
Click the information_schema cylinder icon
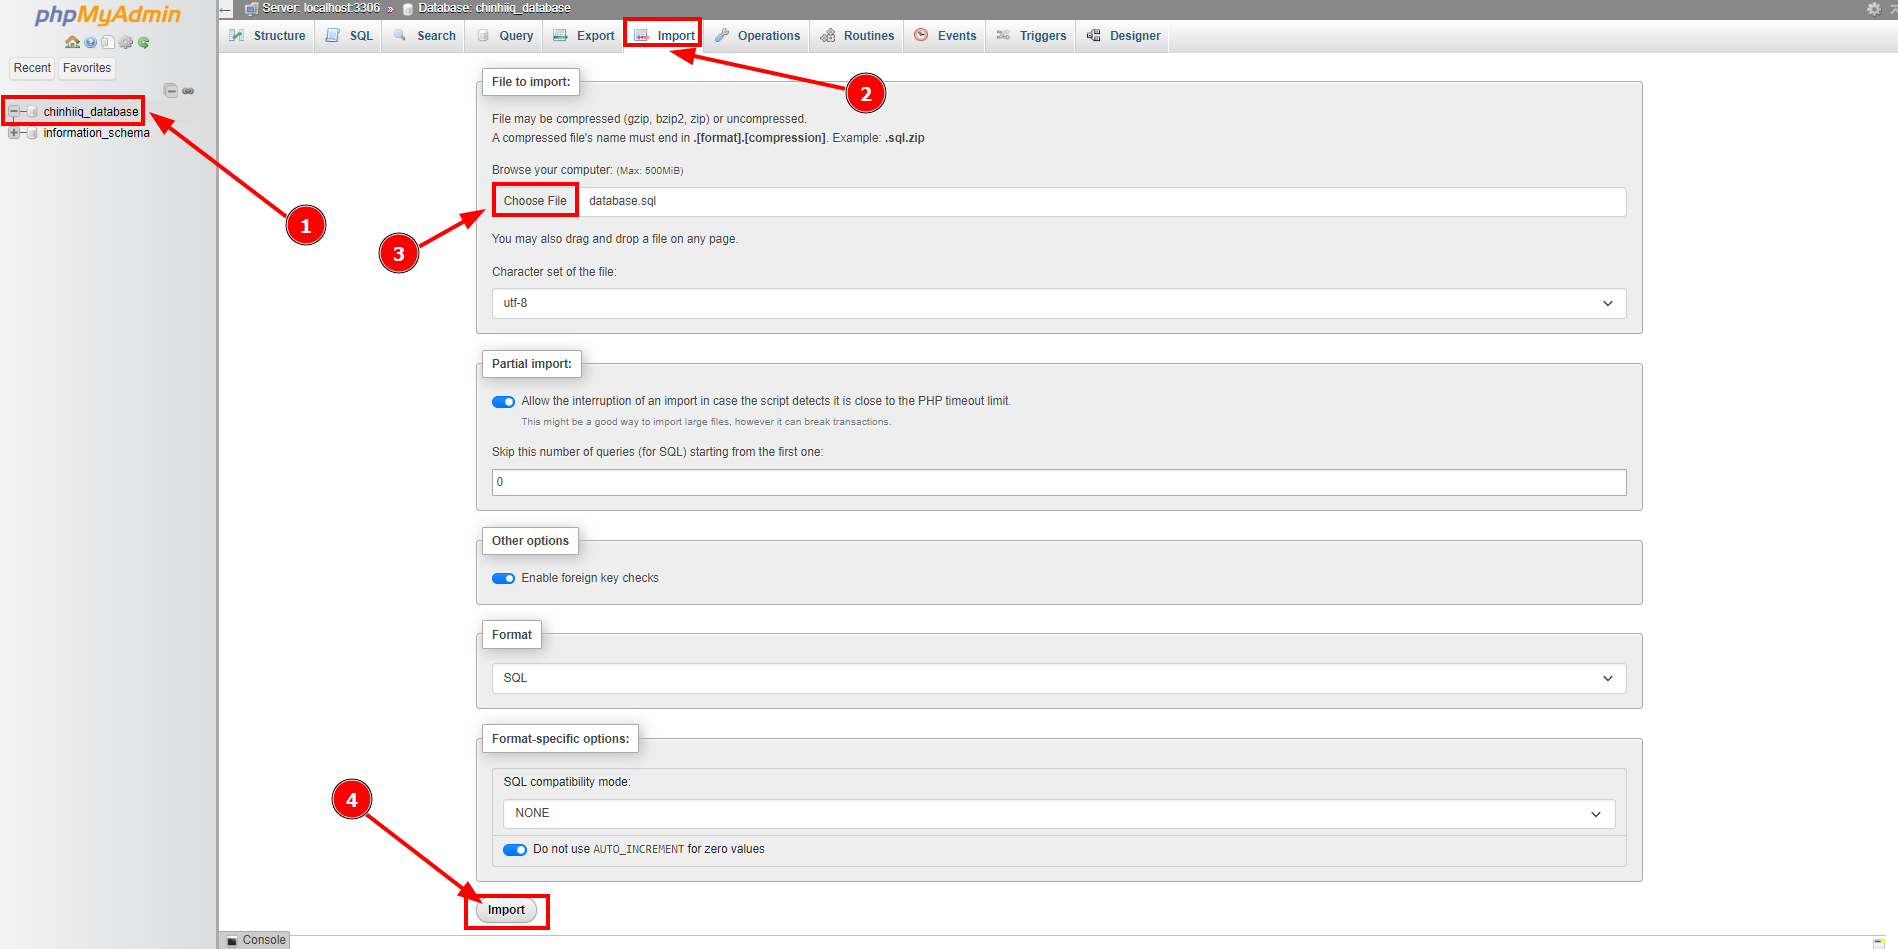click(x=32, y=133)
